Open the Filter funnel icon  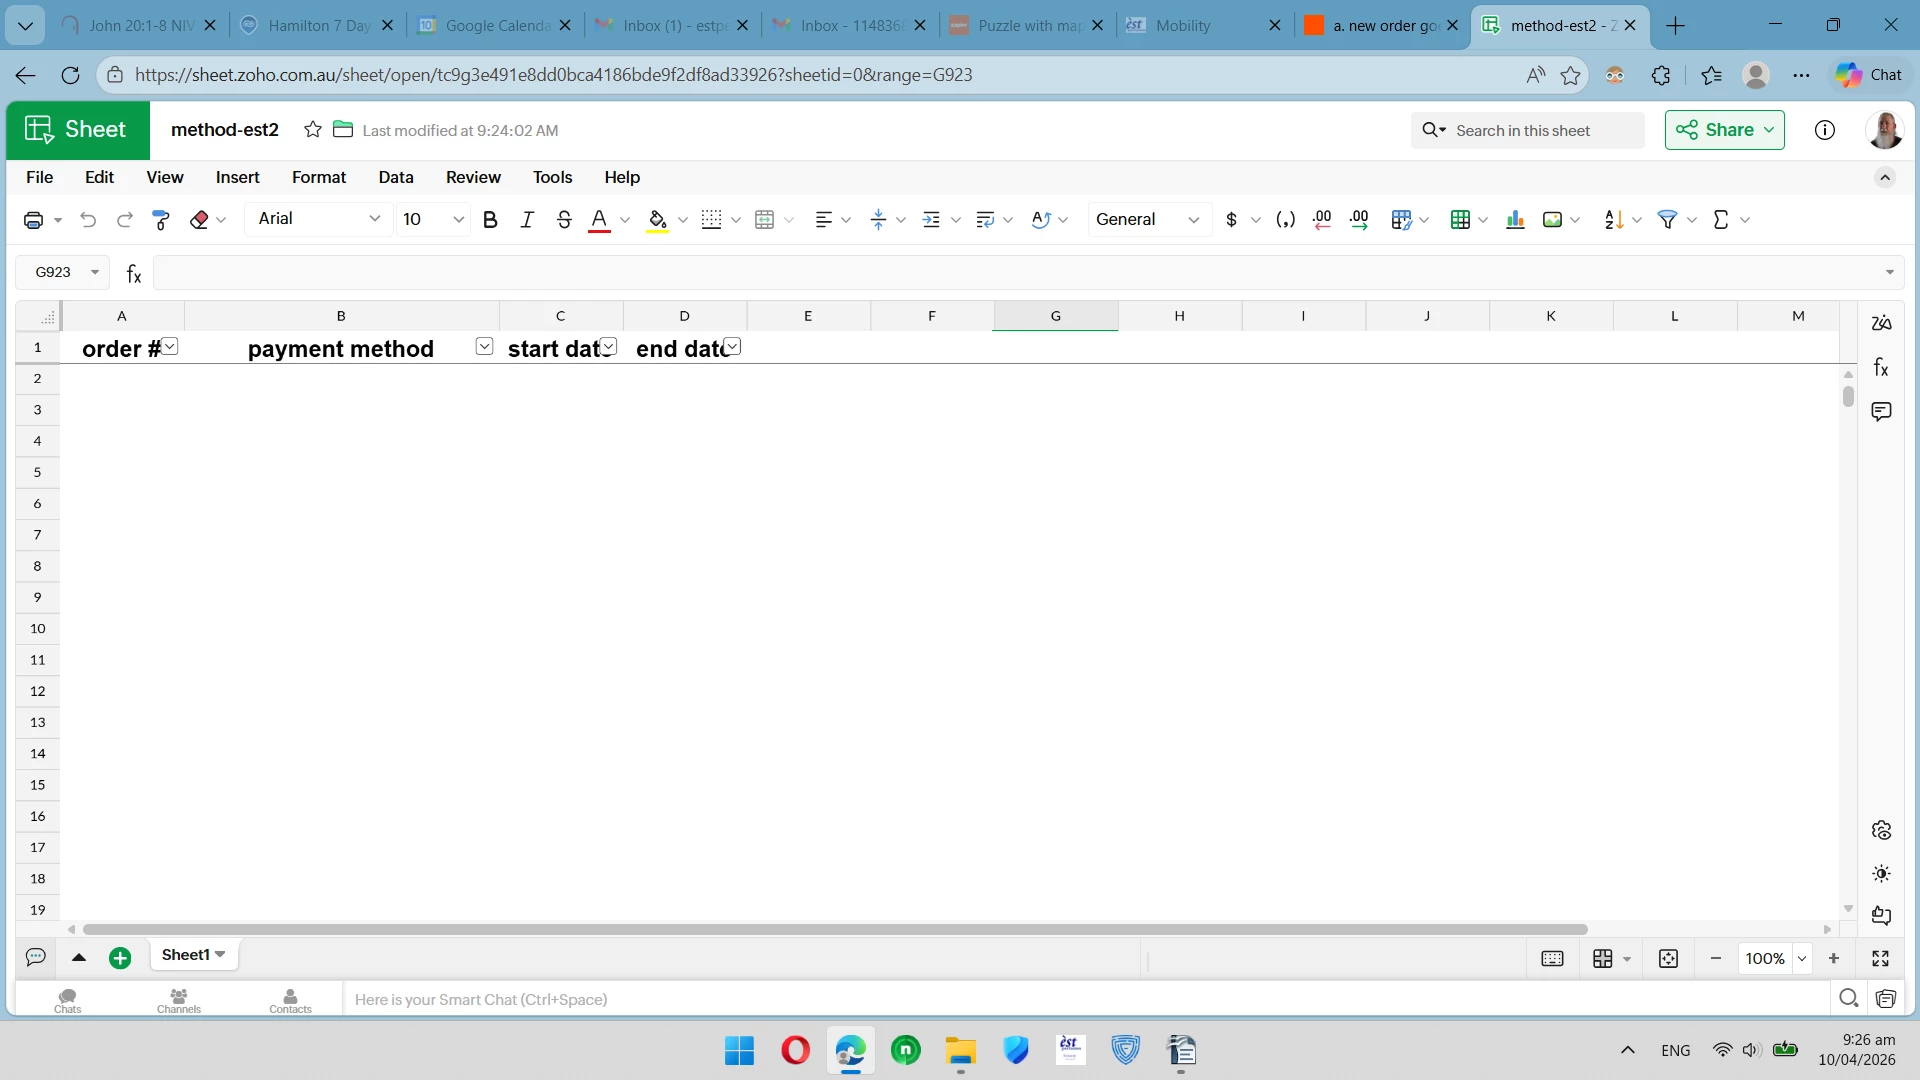click(1667, 220)
